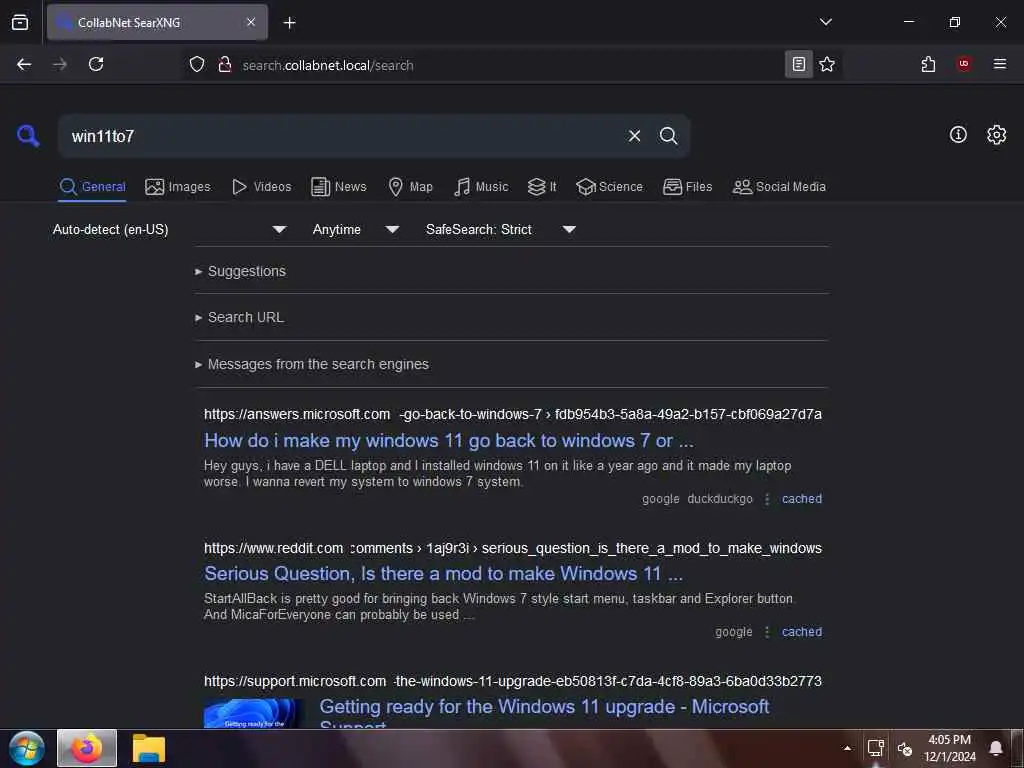Open SearXNG preferences gear

point(996,135)
